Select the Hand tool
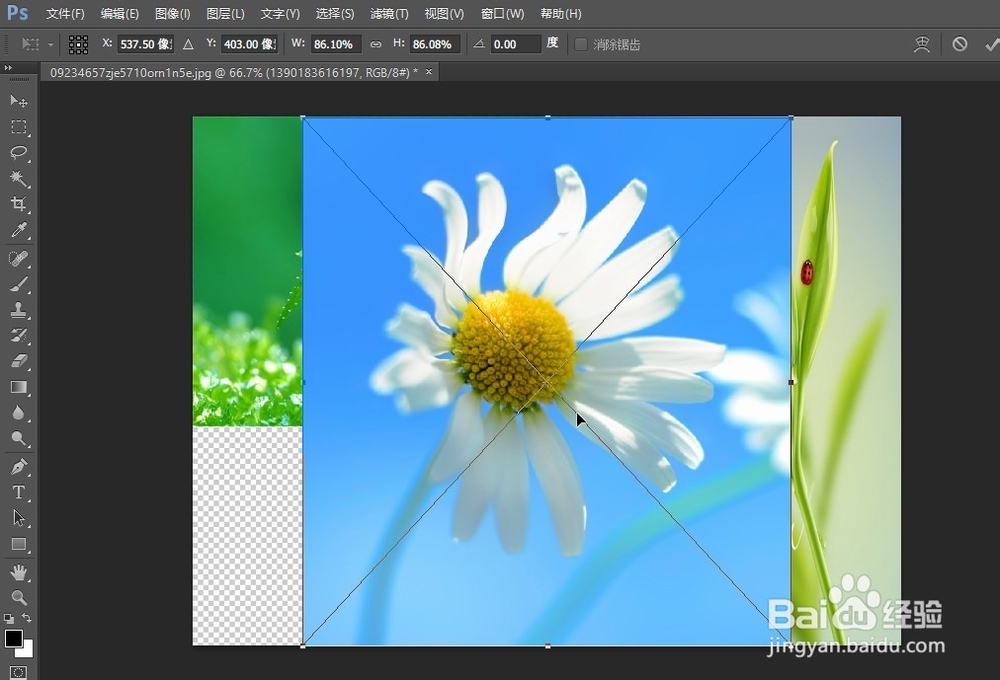Screen dimensions: 1000x680 point(18,572)
